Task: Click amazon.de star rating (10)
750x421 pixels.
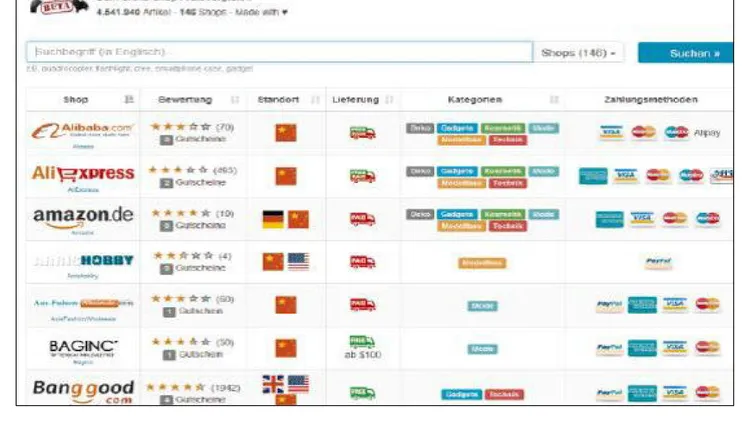Action: pyautogui.click(x=181, y=213)
